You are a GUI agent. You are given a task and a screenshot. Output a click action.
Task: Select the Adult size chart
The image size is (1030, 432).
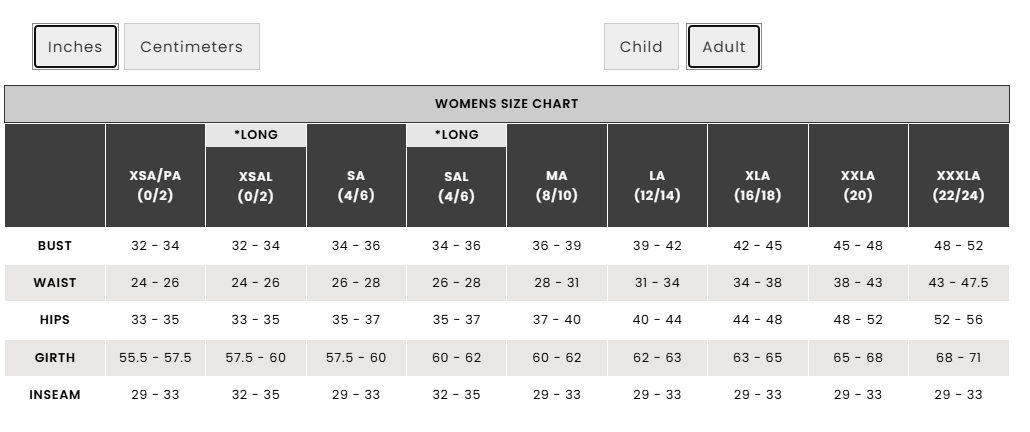(724, 47)
